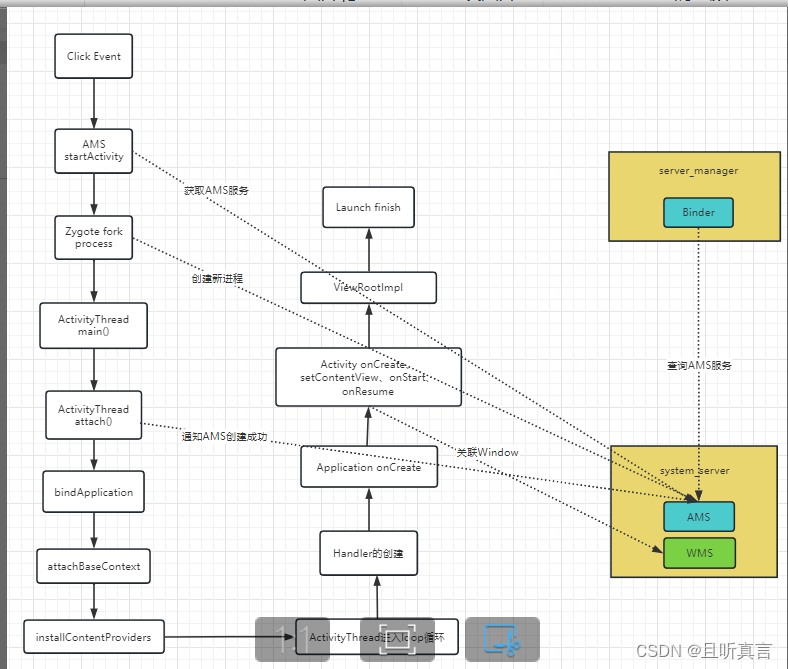The width and height of the screenshot is (788, 669).
Task: Select the Activity onCreate setContentView node
Action: (368, 377)
